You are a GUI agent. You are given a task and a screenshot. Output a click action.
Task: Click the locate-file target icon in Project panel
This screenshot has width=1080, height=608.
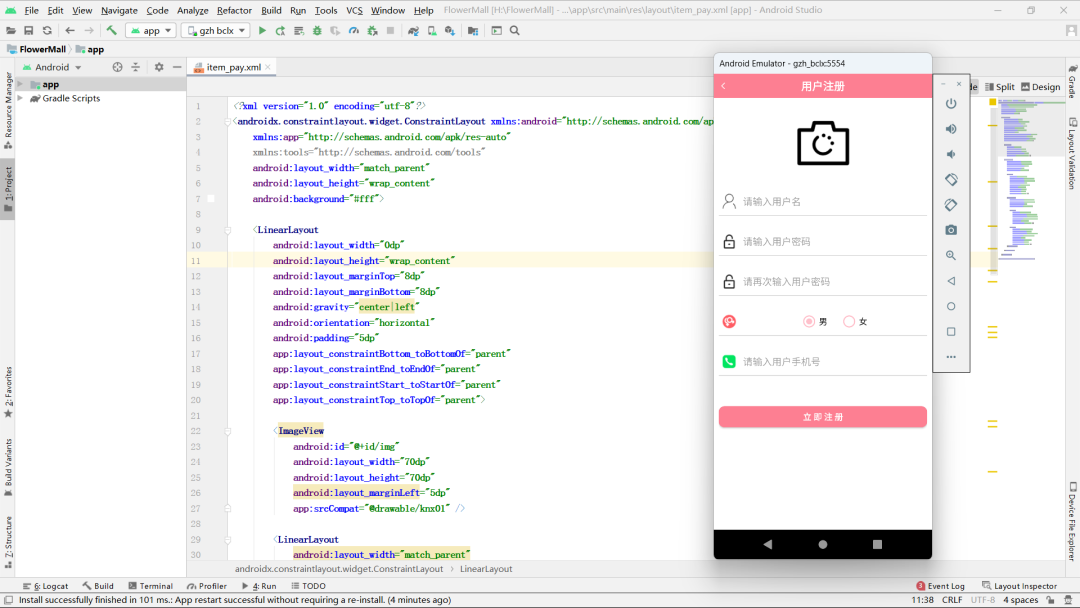[117, 67]
